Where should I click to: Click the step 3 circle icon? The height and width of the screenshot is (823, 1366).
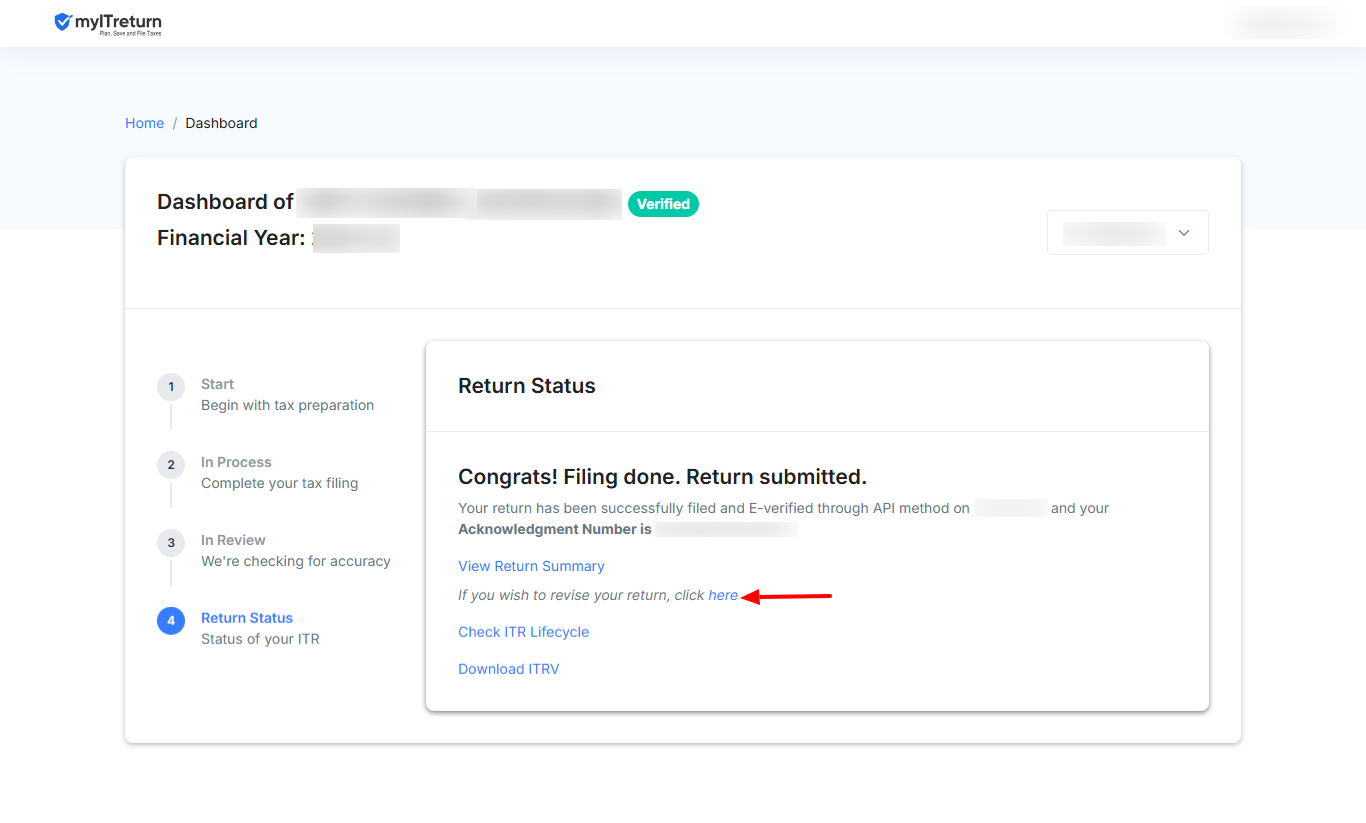[x=171, y=543]
